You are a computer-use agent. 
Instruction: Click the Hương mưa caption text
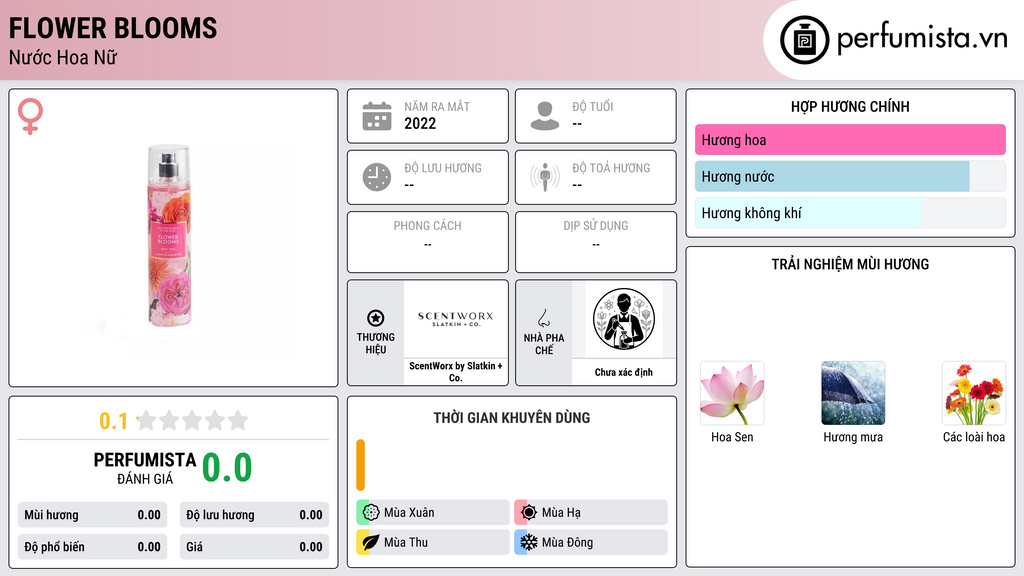(x=853, y=437)
